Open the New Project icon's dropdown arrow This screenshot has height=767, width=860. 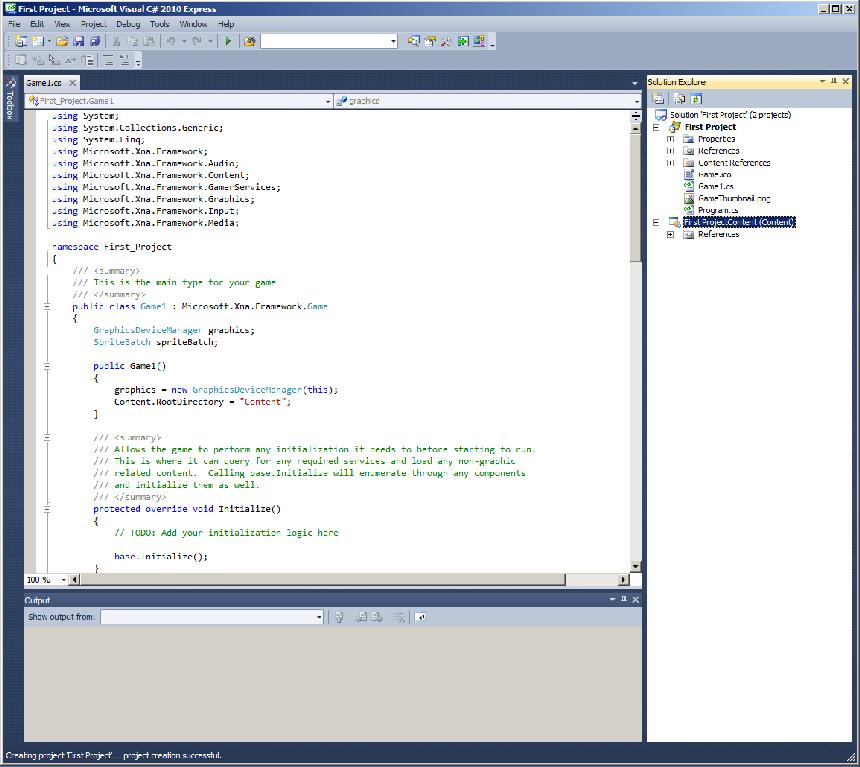[x=49, y=41]
